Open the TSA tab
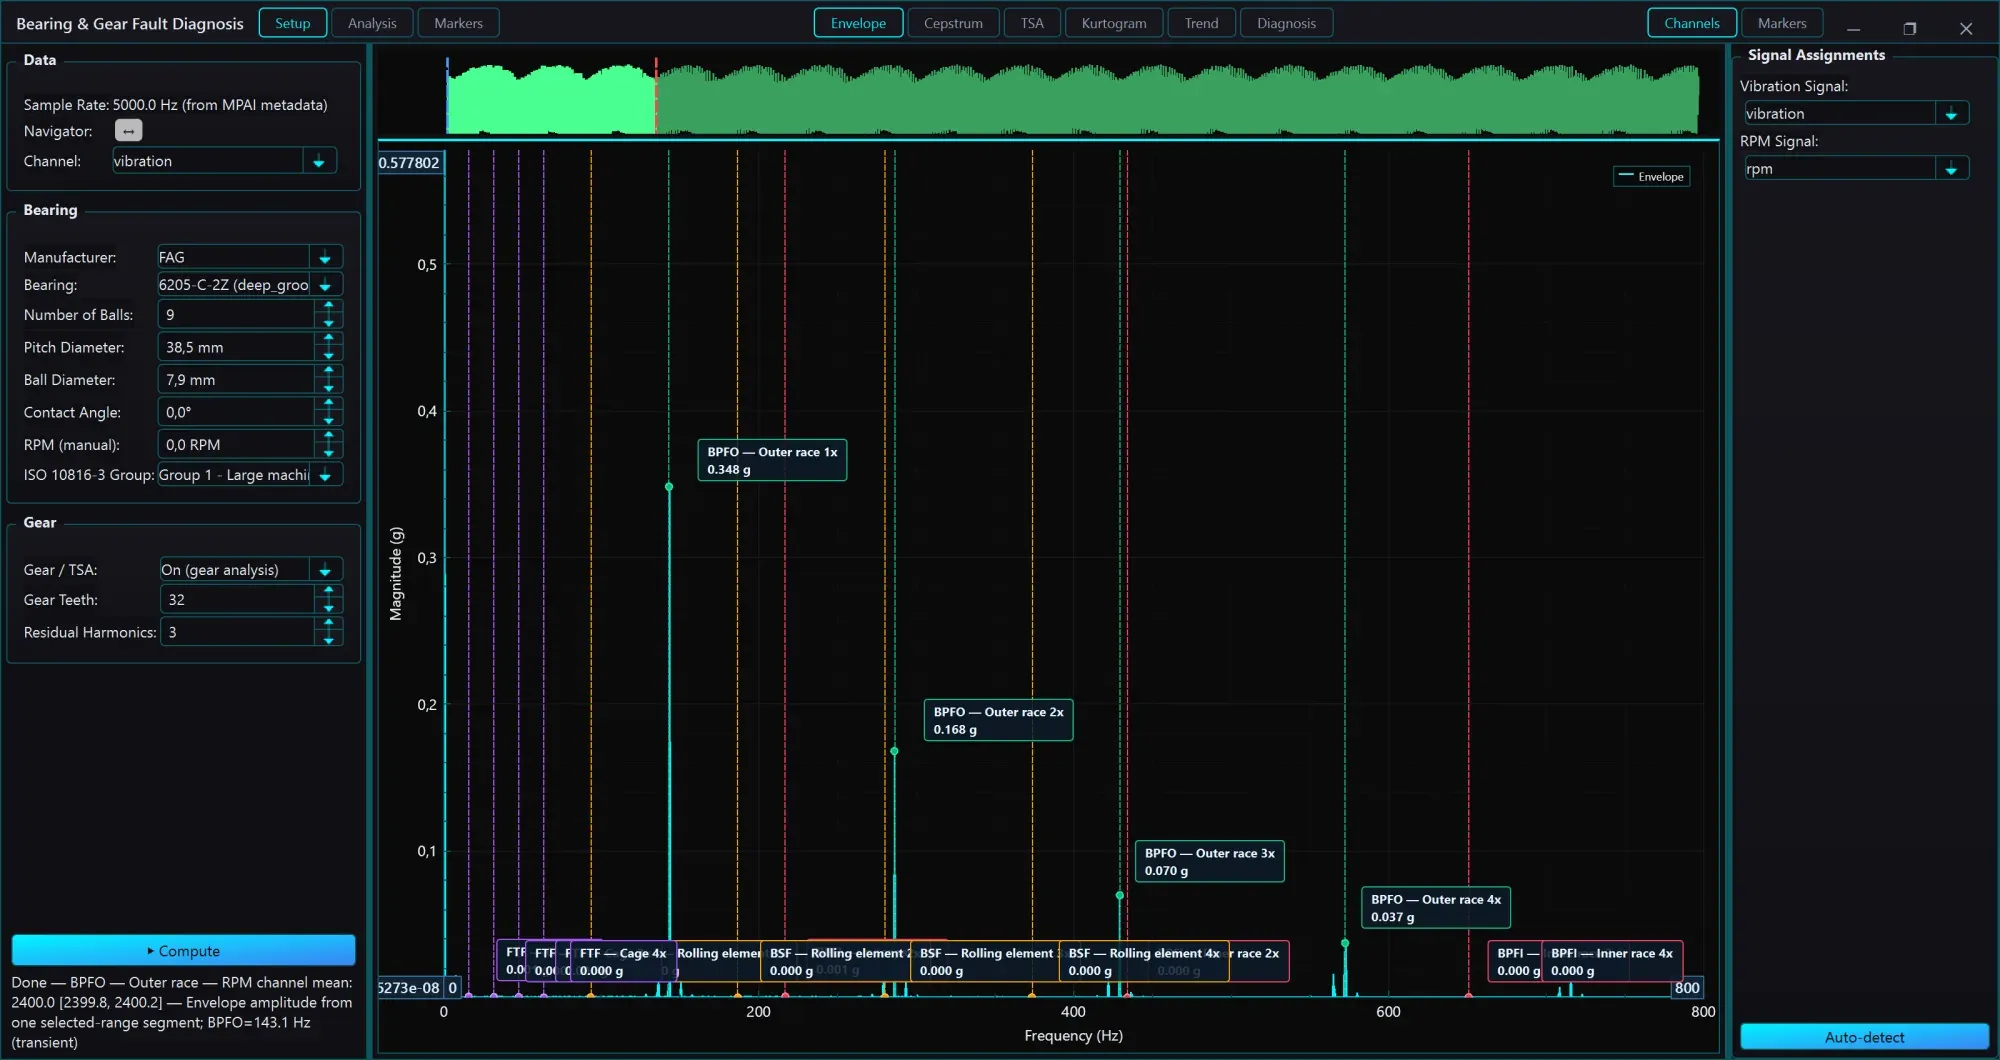Viewport: 2000px width, 1060px height. (1032, 23)
